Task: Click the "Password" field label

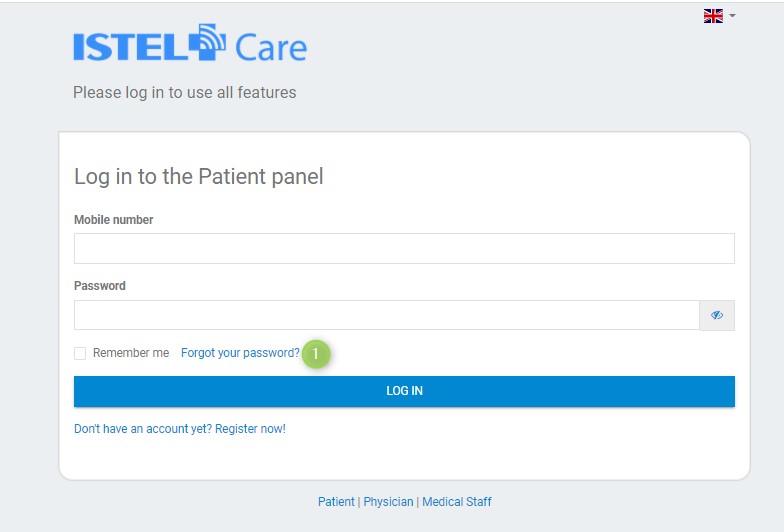Action: 100,286
